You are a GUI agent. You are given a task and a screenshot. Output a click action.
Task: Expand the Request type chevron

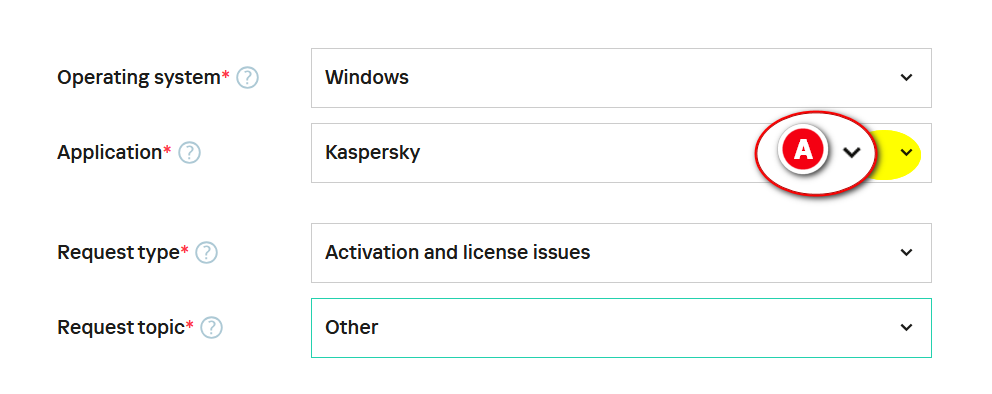coord(907,252)
